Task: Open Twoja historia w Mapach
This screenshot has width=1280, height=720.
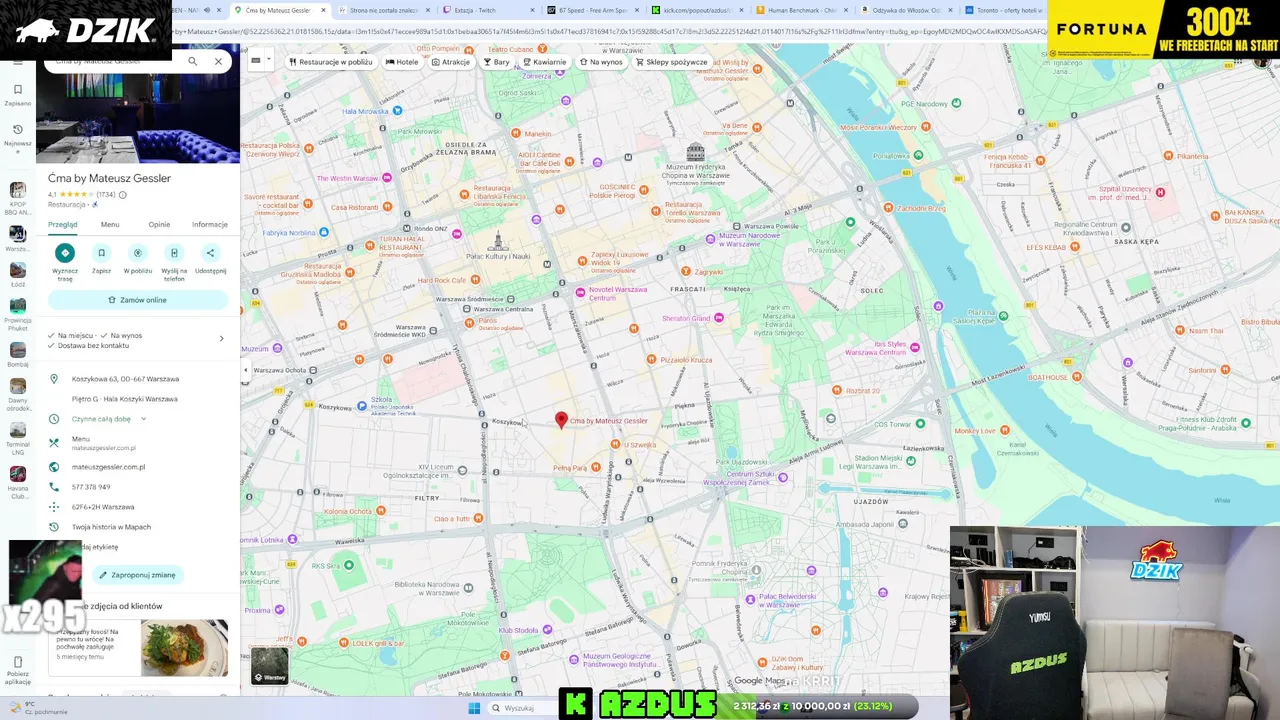Action: coord(111,527)
